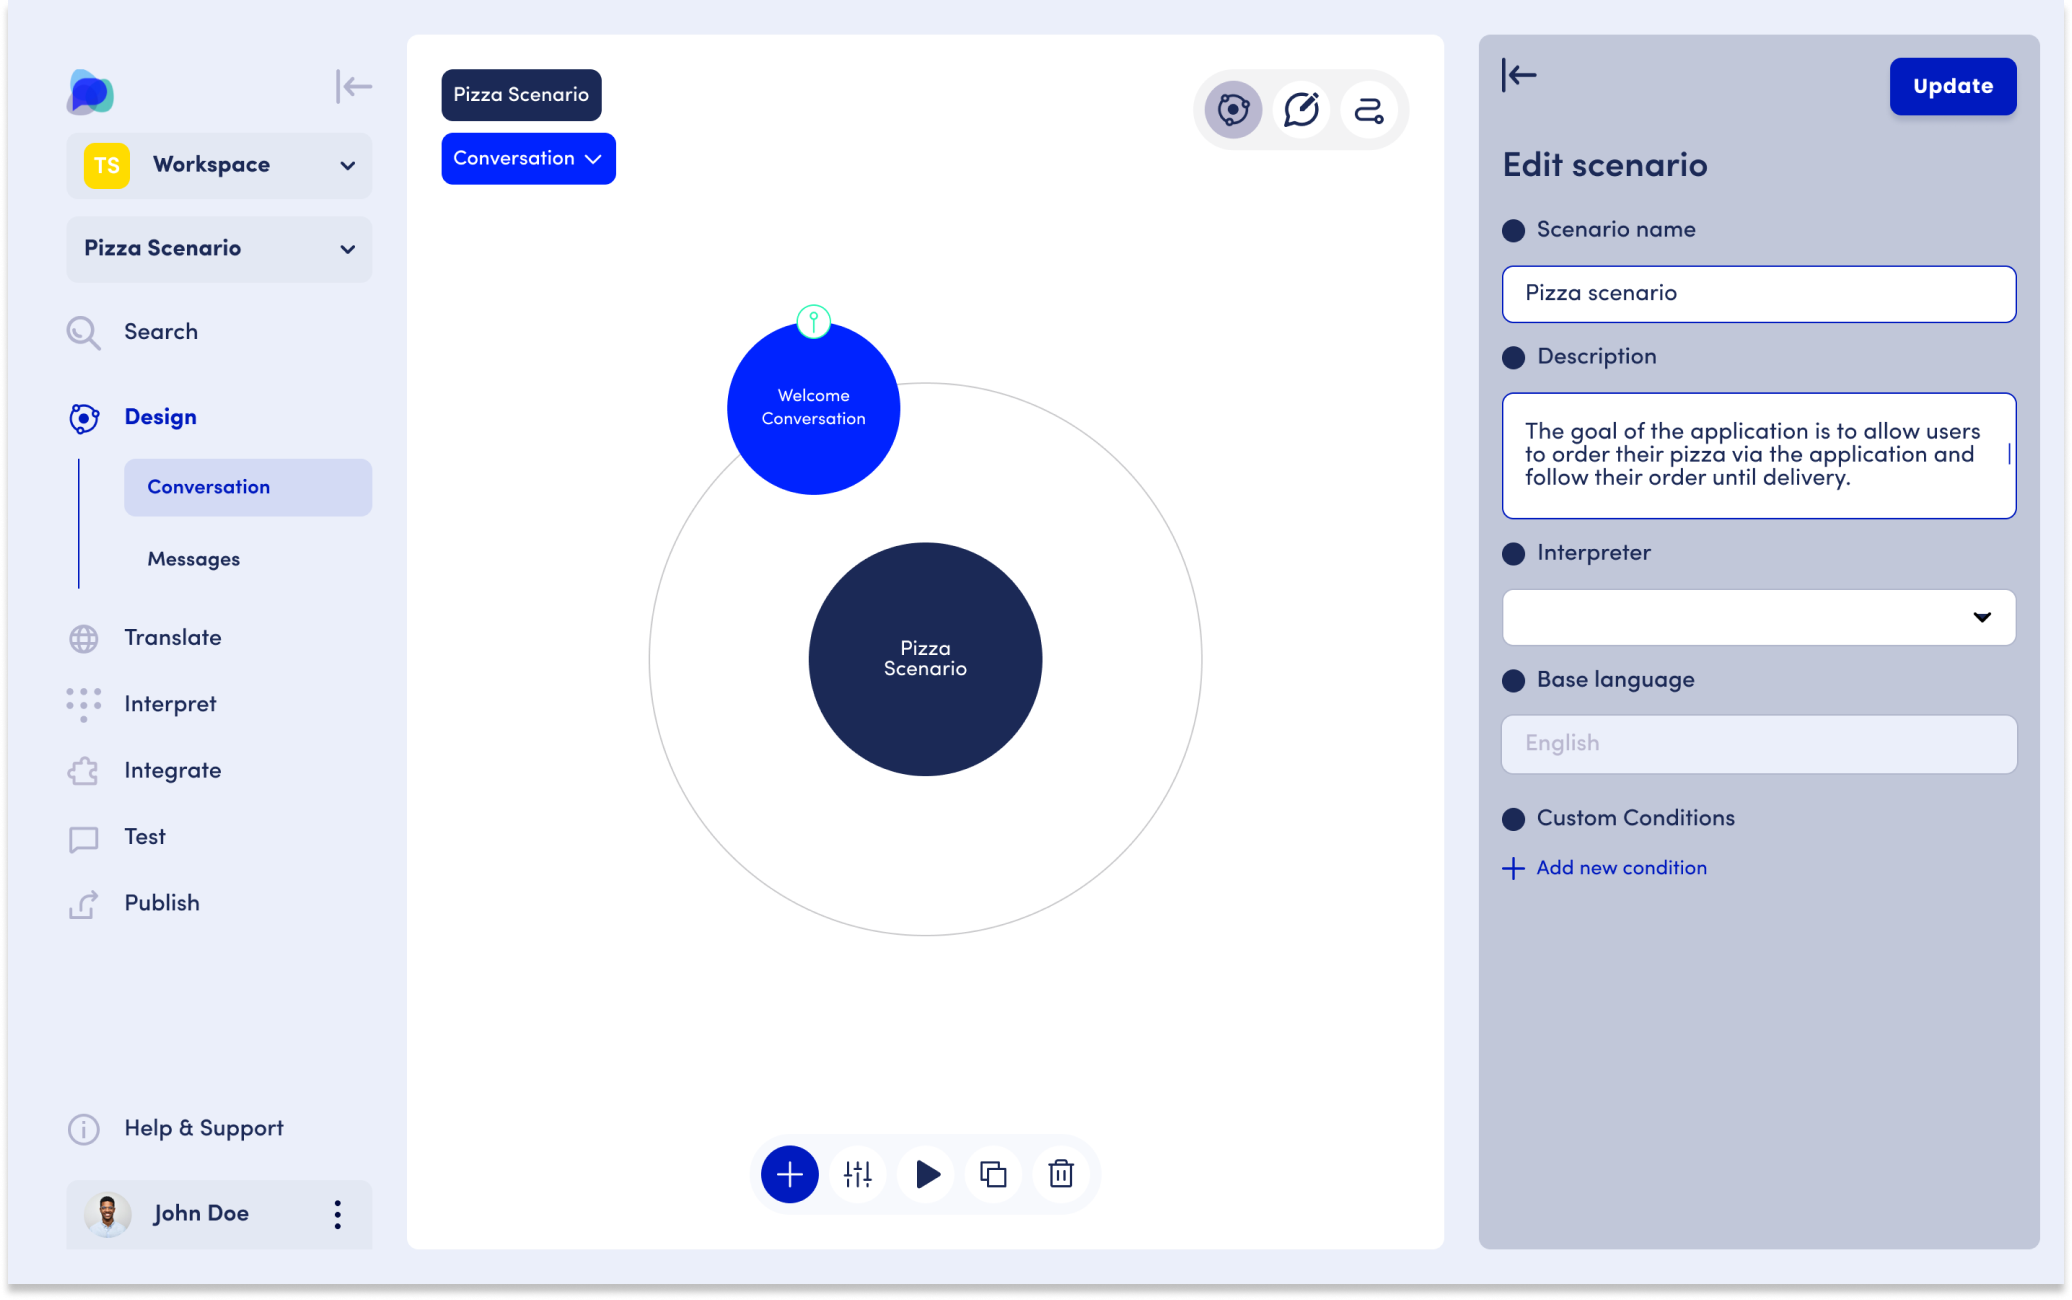Open John Doe's three-dot menu
The height and width of the screenshot is (1300, 2072).
[338, 1214]
